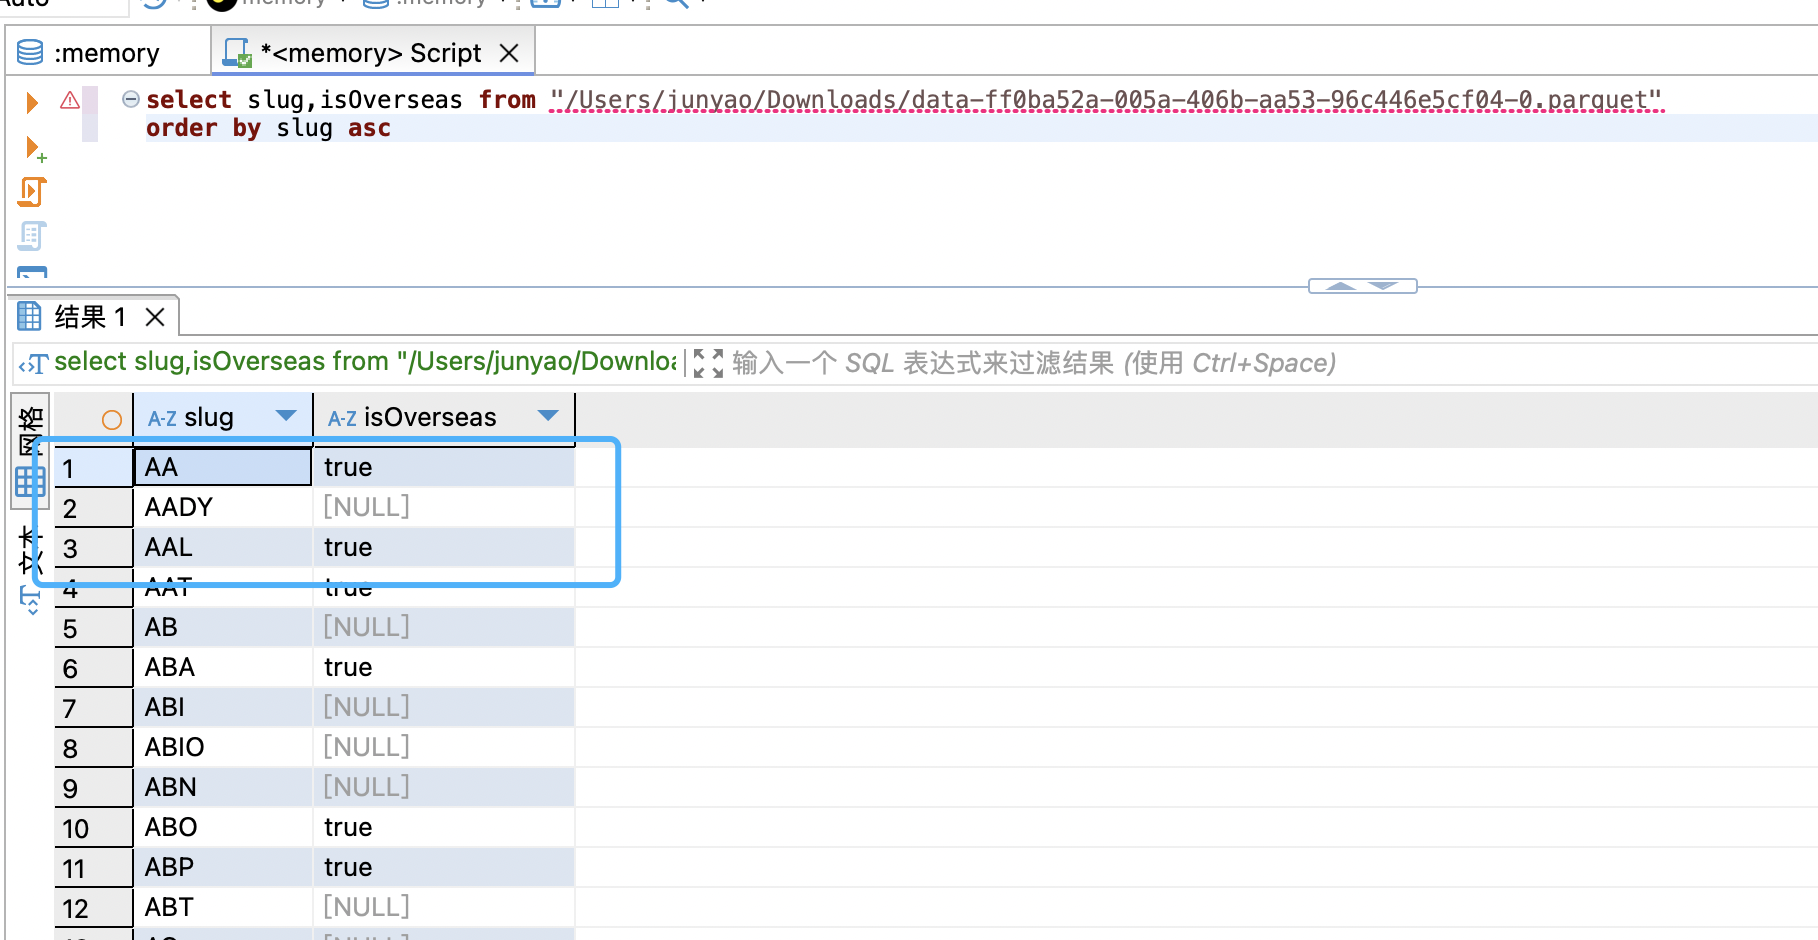Run the SQL script icon
This screenshot has height=940, width=1818.
[32, 192]
